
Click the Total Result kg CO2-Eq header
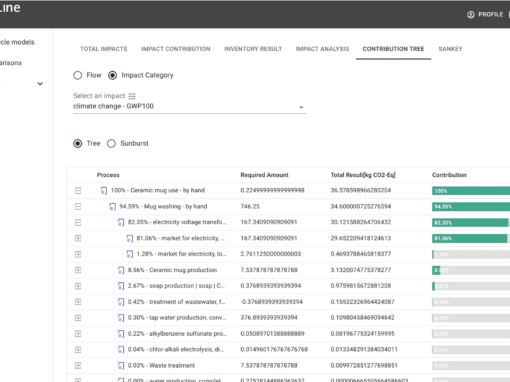(x=363, y=175)
